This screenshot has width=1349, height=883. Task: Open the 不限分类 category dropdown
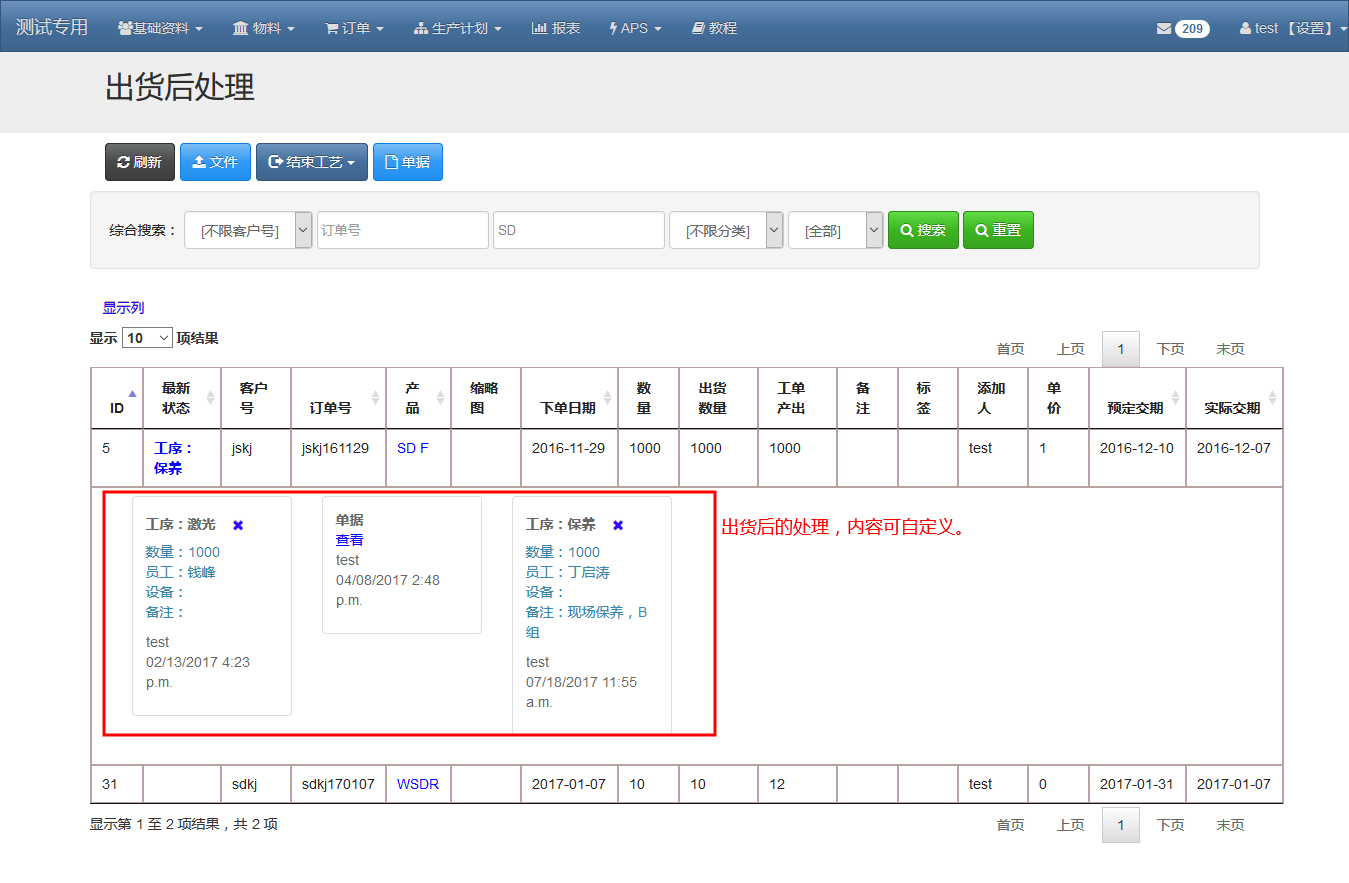click(726, 230)
